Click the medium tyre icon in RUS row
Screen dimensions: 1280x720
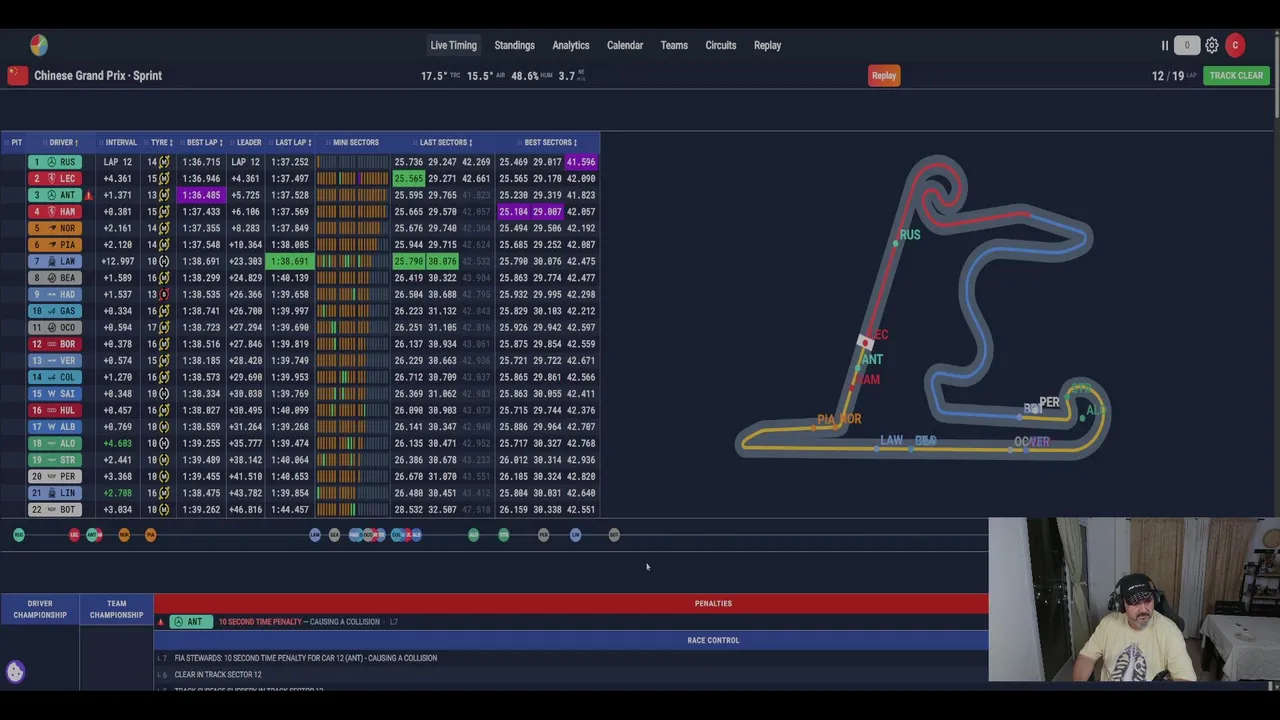pos(164,162)
